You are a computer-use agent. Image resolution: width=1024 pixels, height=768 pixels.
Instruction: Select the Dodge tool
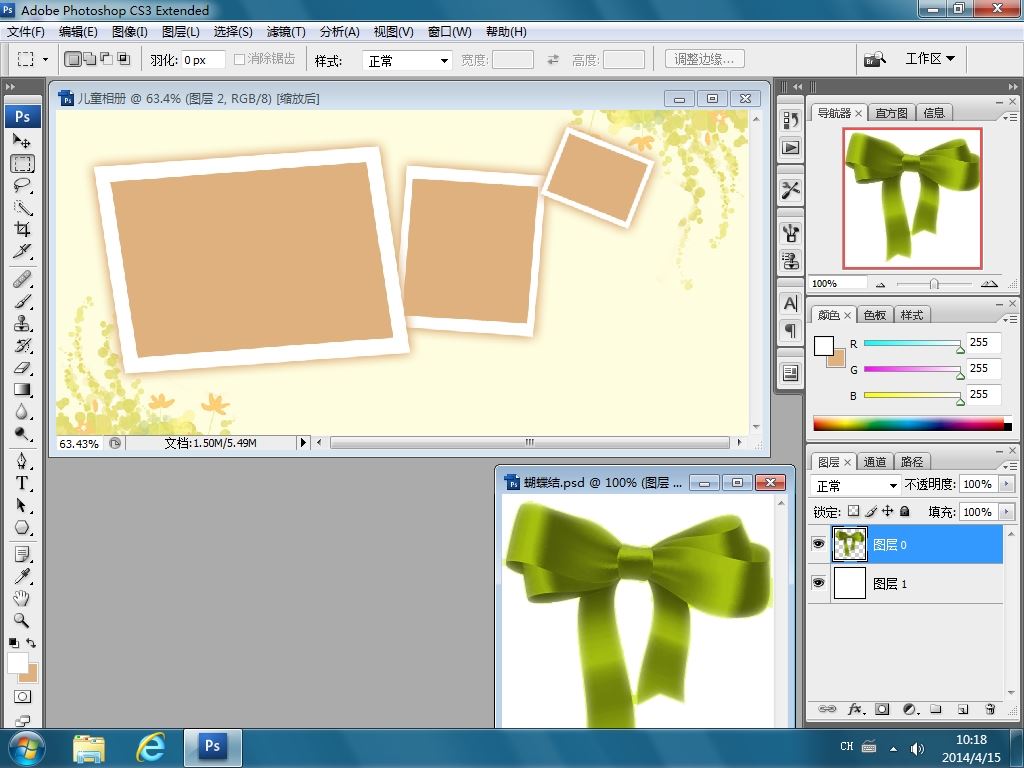(x=22, y=434)
